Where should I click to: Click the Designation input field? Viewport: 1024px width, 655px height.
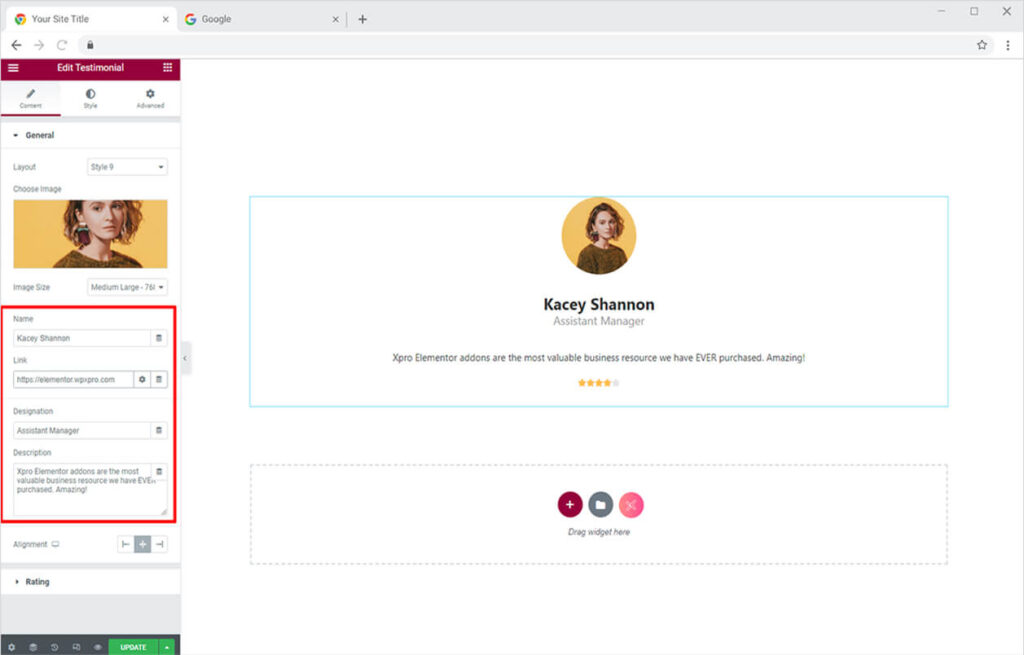coord(81,430)
